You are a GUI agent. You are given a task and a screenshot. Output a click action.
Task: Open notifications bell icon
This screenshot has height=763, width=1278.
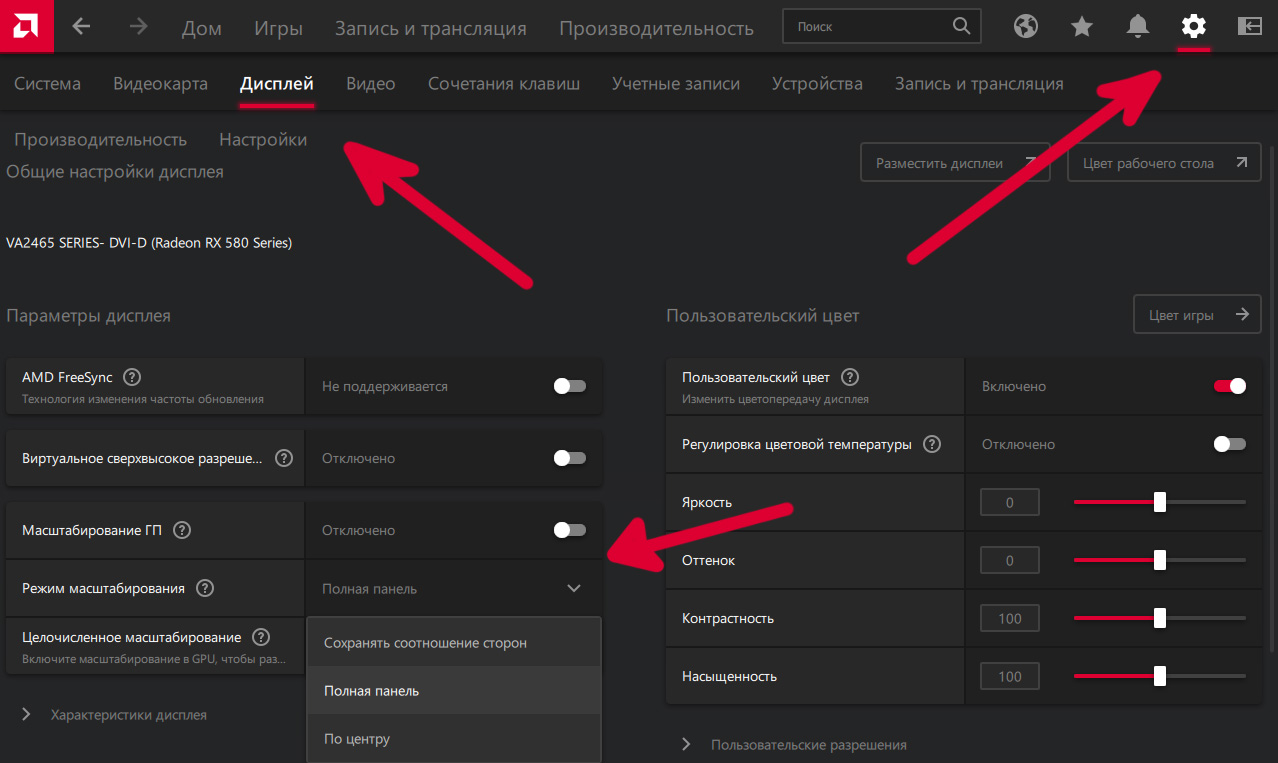click(1138, 27)
